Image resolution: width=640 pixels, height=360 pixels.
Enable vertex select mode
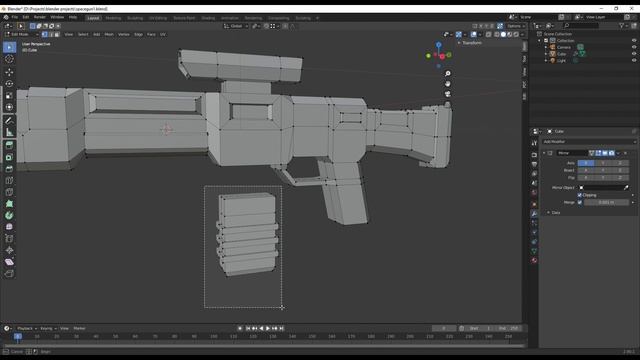[44, 35]
